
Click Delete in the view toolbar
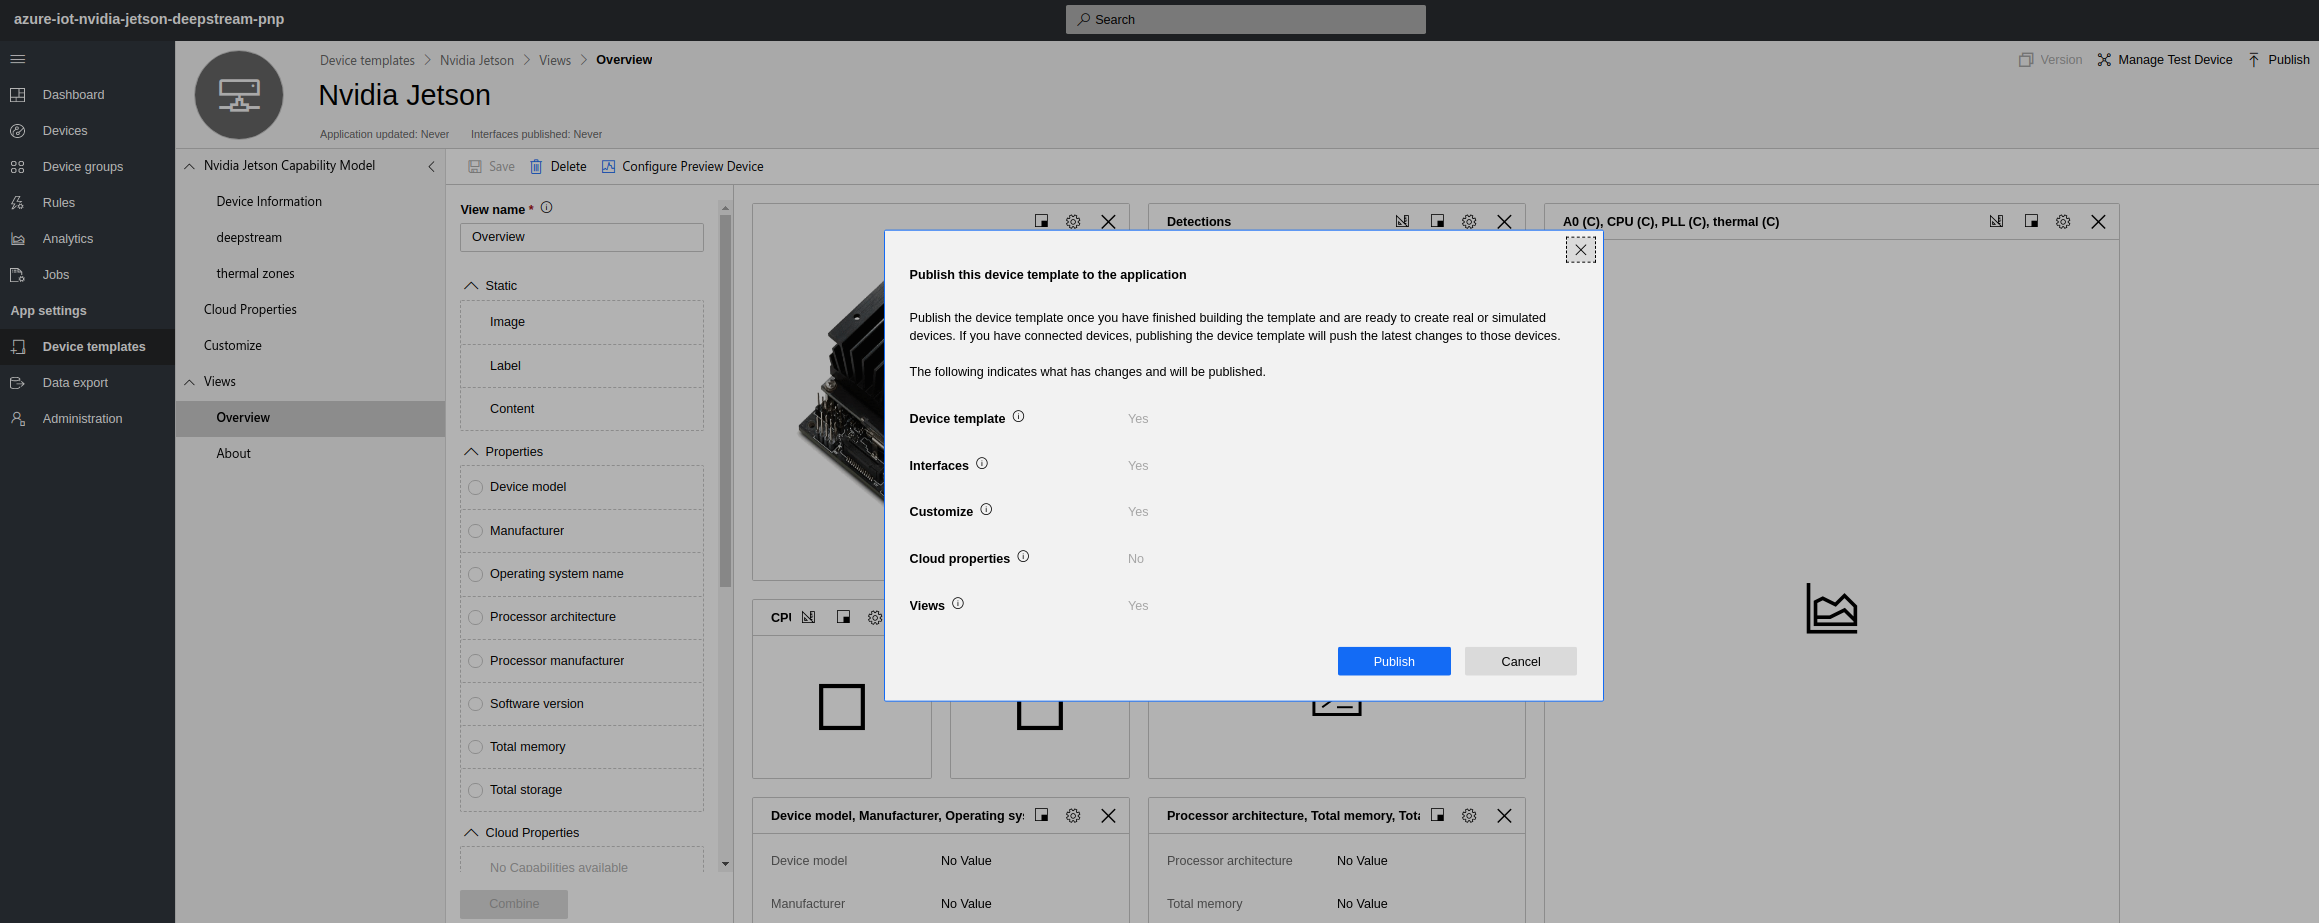[558, 167]
